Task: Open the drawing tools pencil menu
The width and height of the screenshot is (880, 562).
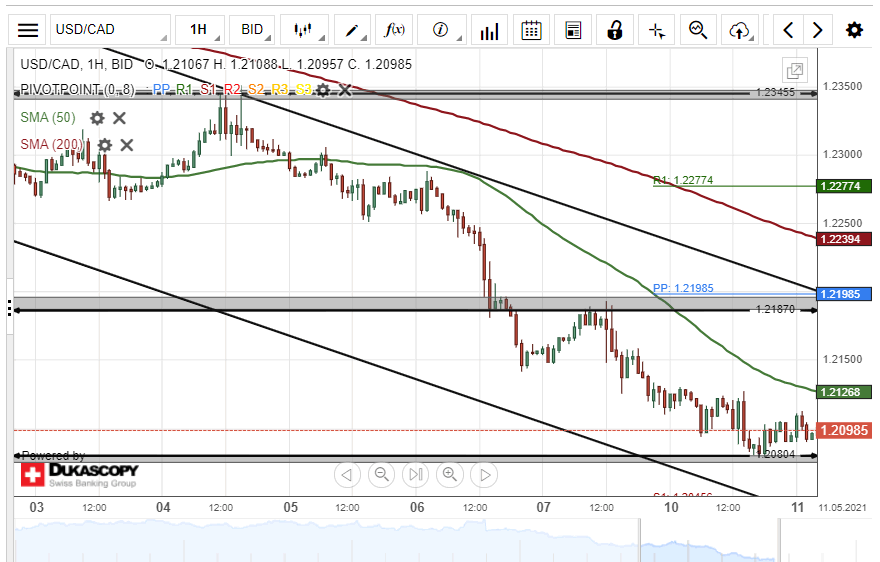Action: coord(352,30)
